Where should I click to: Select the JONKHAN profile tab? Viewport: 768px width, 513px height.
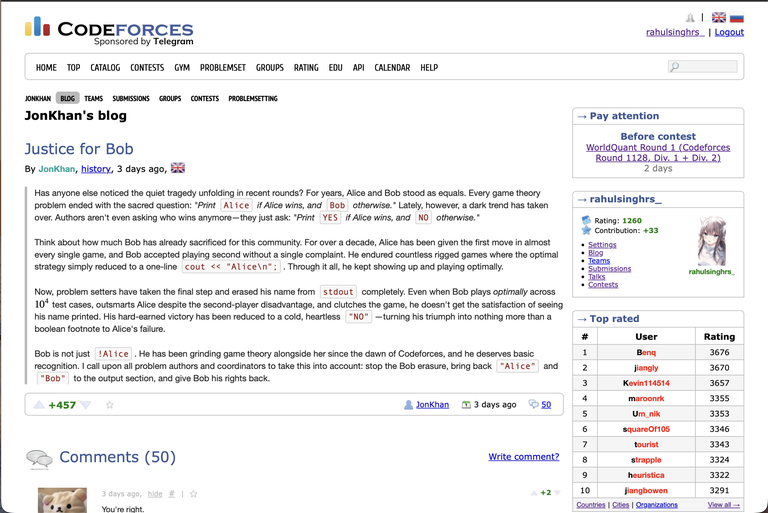click(38, 98)
